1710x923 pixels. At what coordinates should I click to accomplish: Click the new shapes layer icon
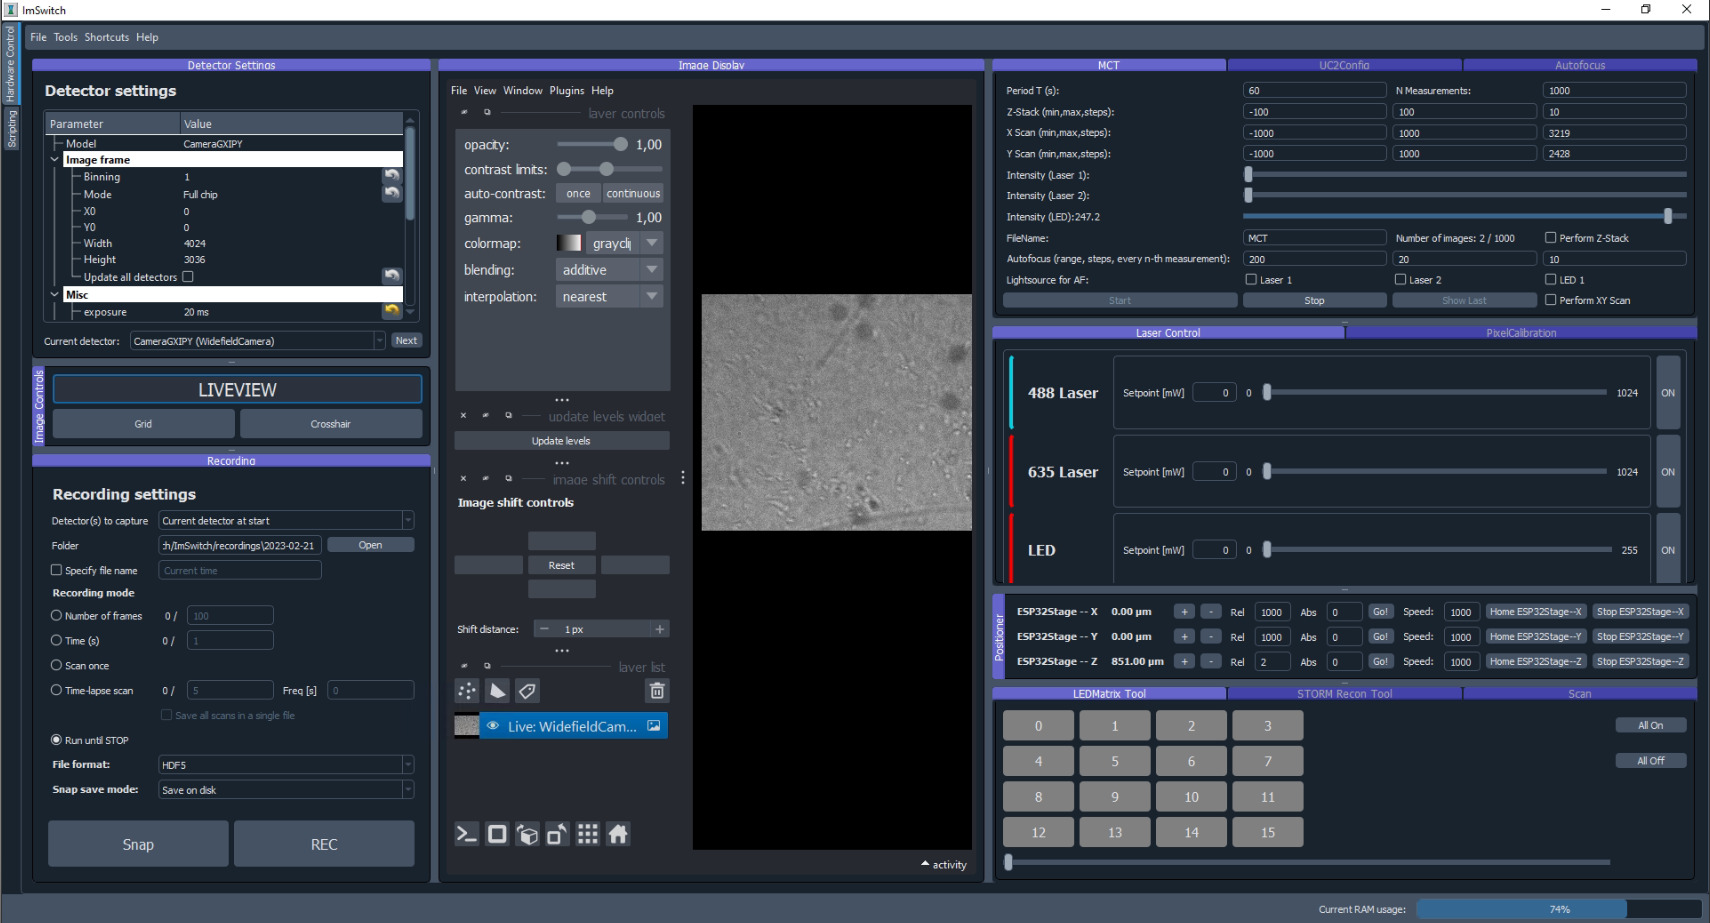click(x=497, y=691)
